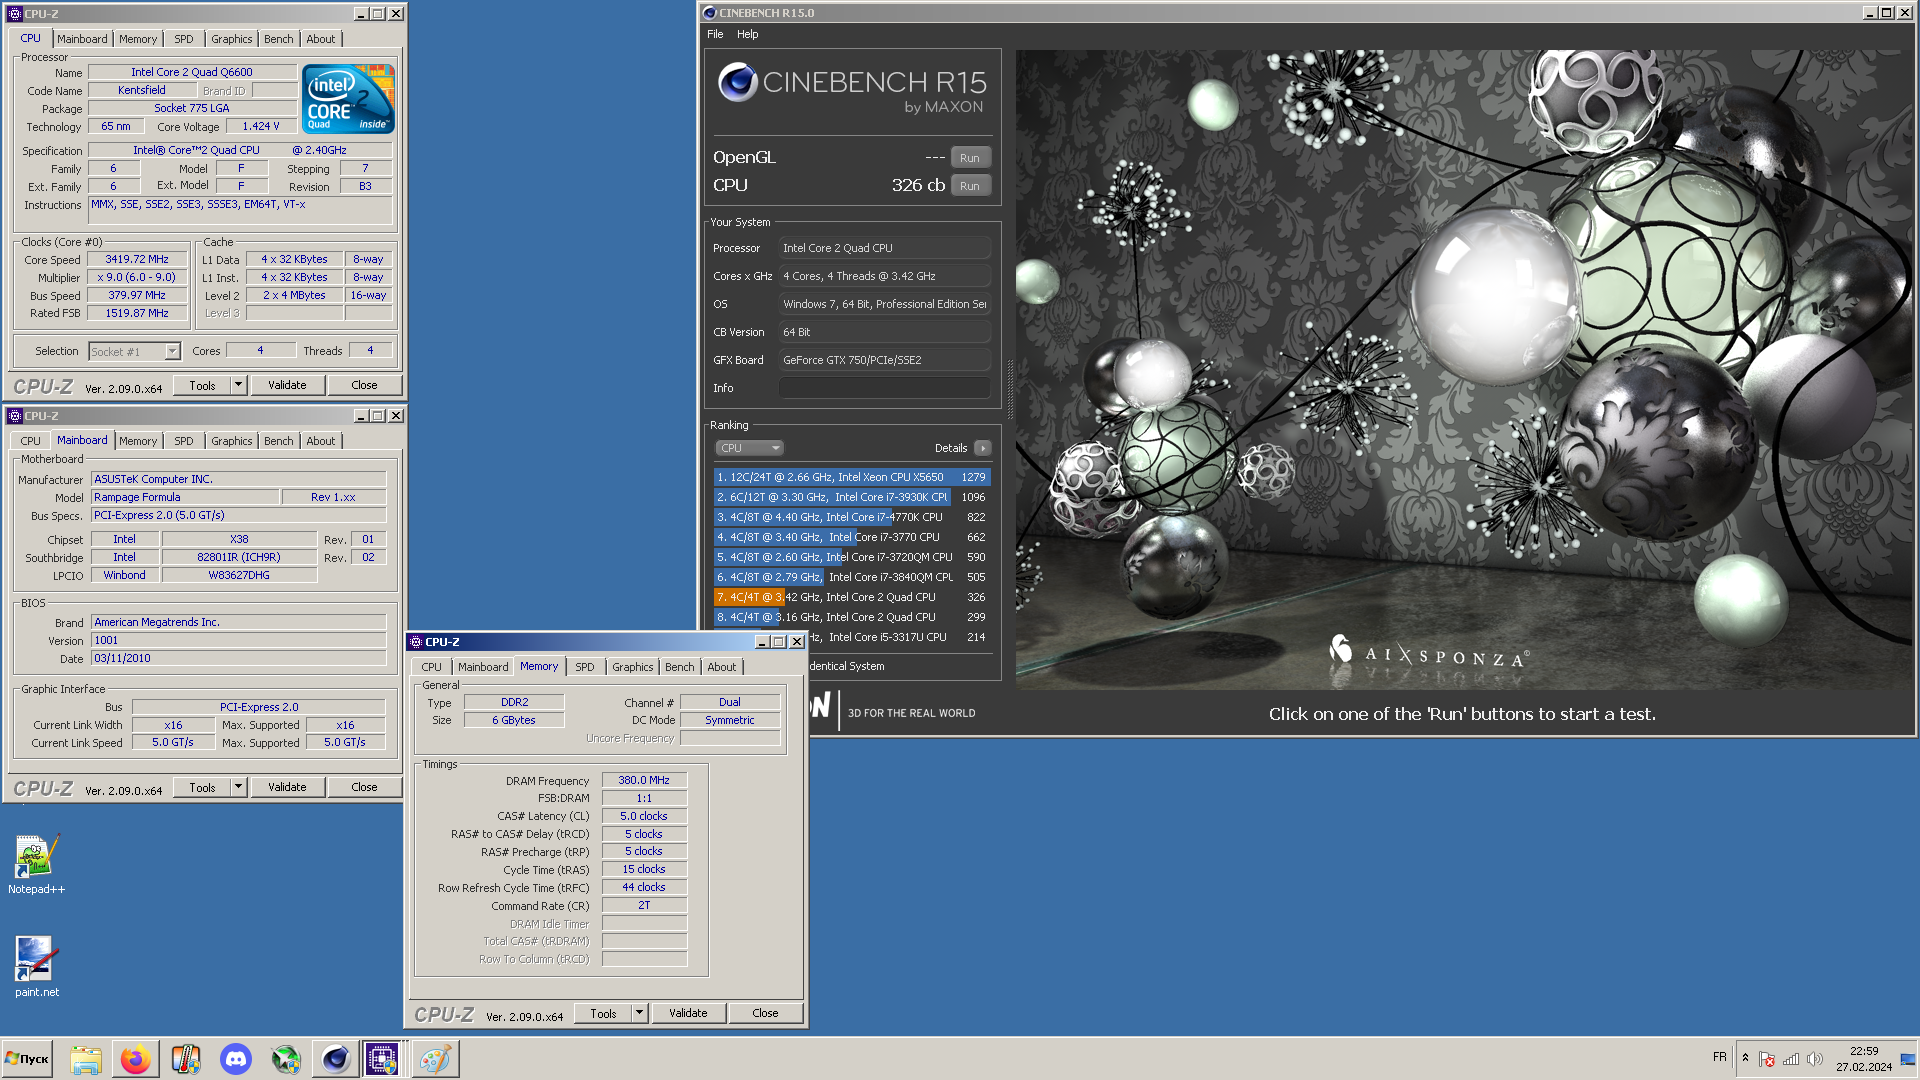Open the Help menu in Cinebench

[748, 34]
